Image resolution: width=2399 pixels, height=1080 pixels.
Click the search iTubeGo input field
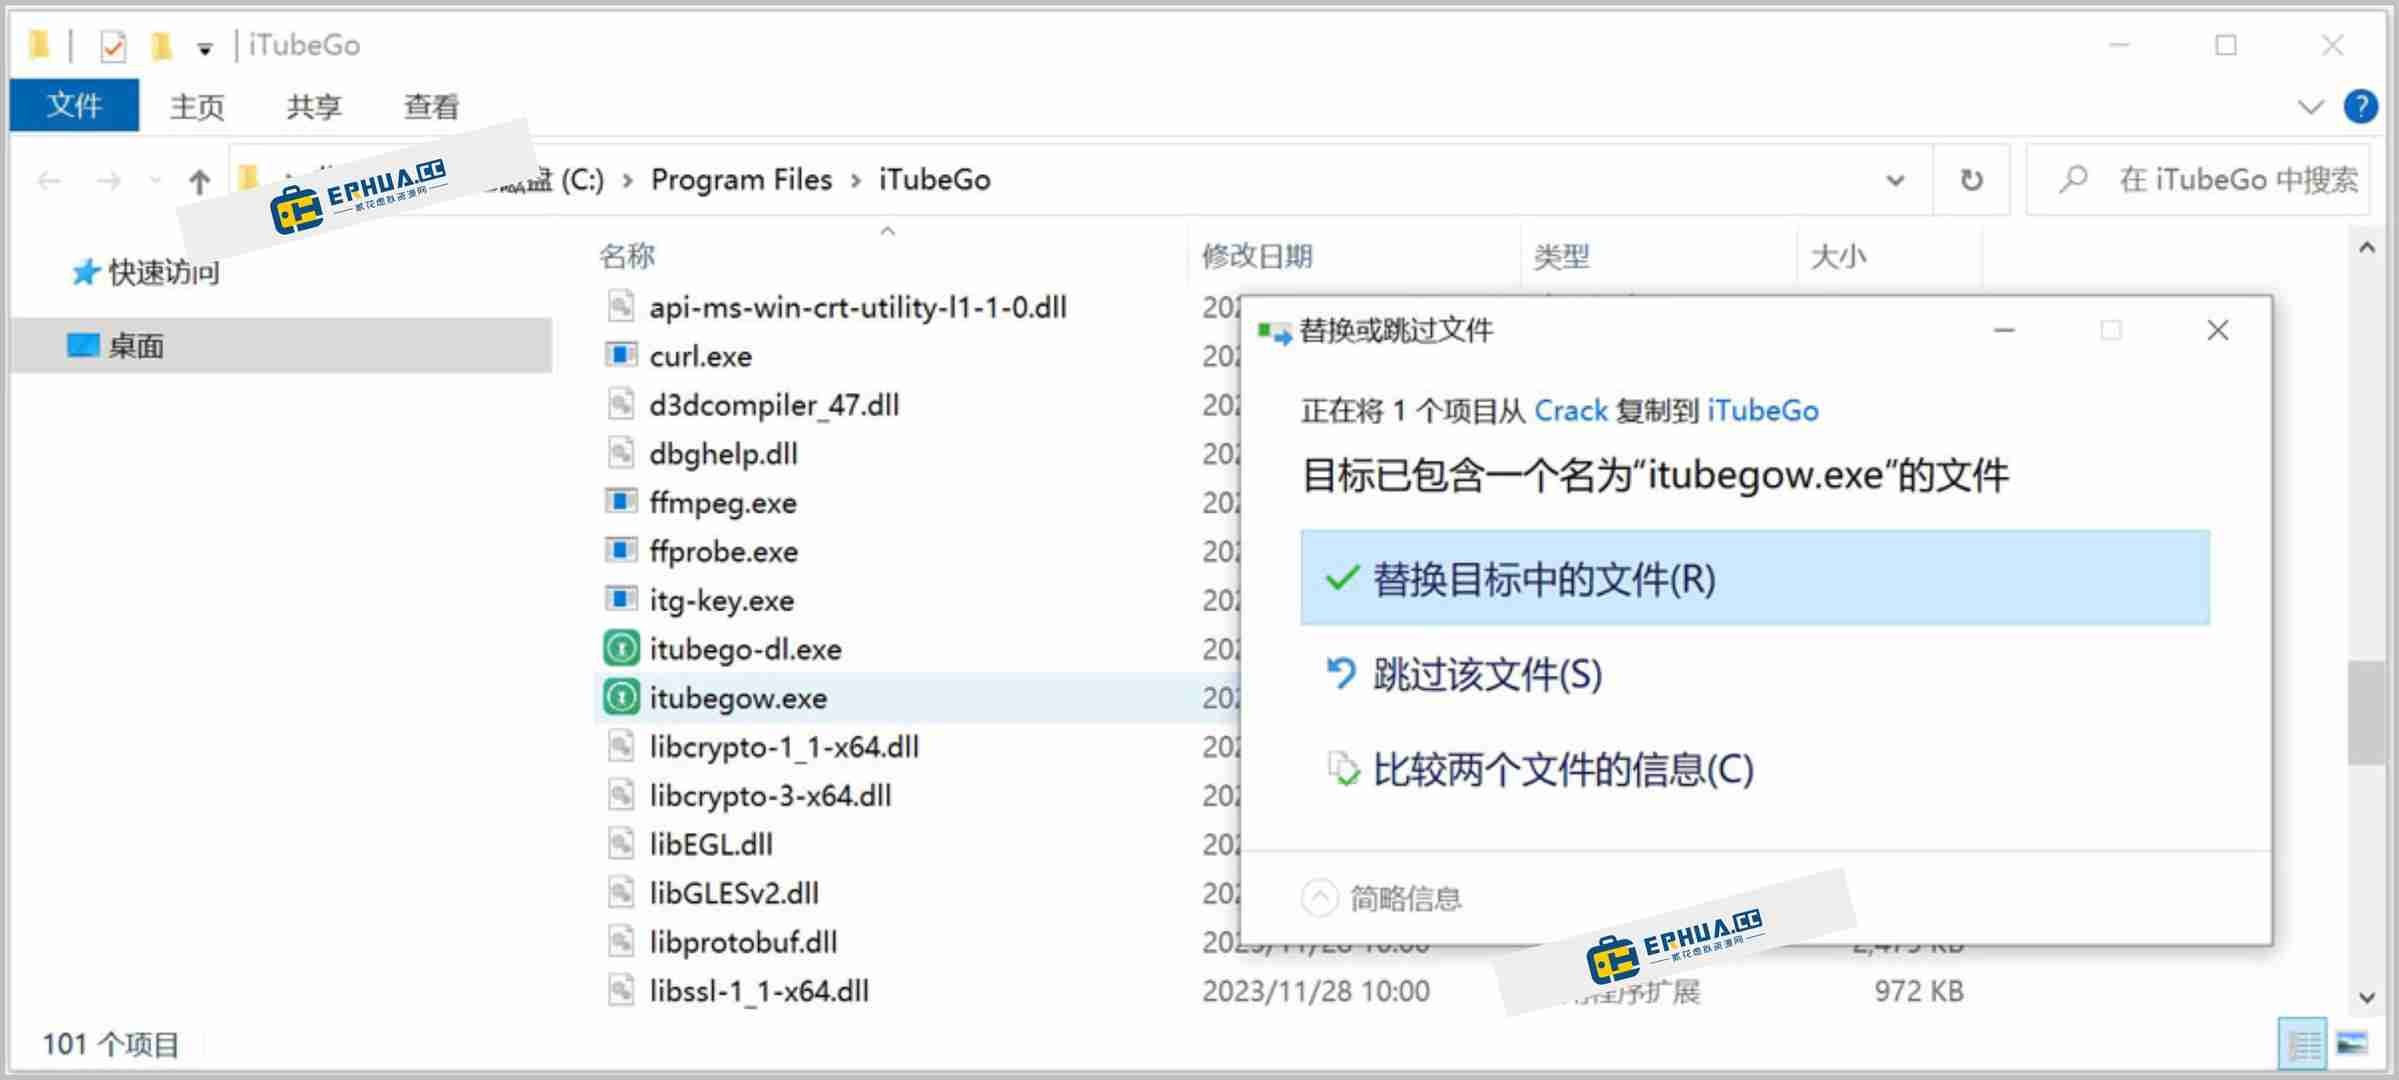pos(2199,180)
